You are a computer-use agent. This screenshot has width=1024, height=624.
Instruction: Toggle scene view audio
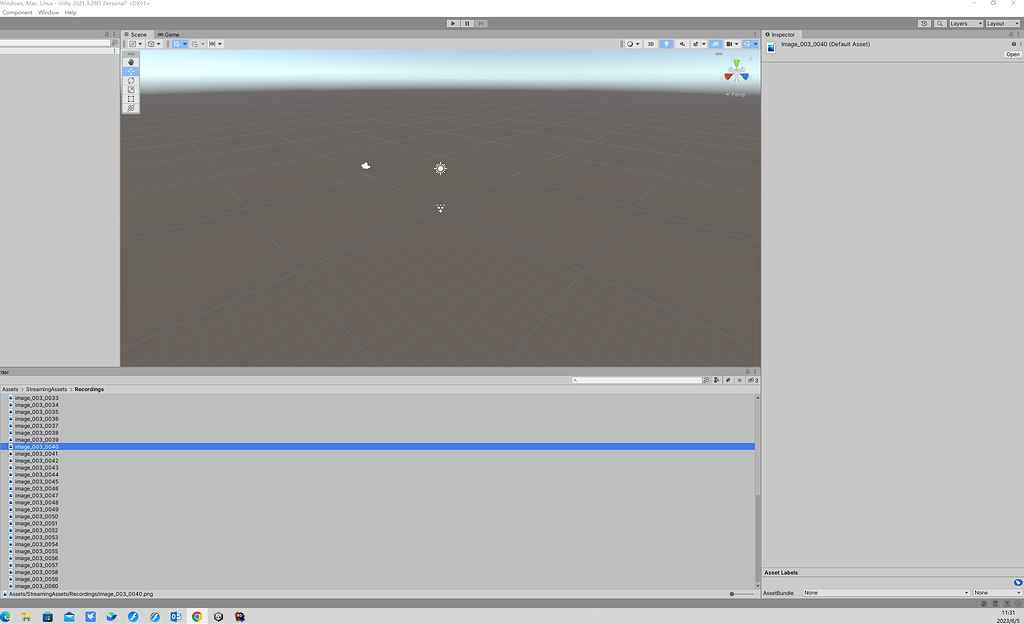tap(683, 44)
